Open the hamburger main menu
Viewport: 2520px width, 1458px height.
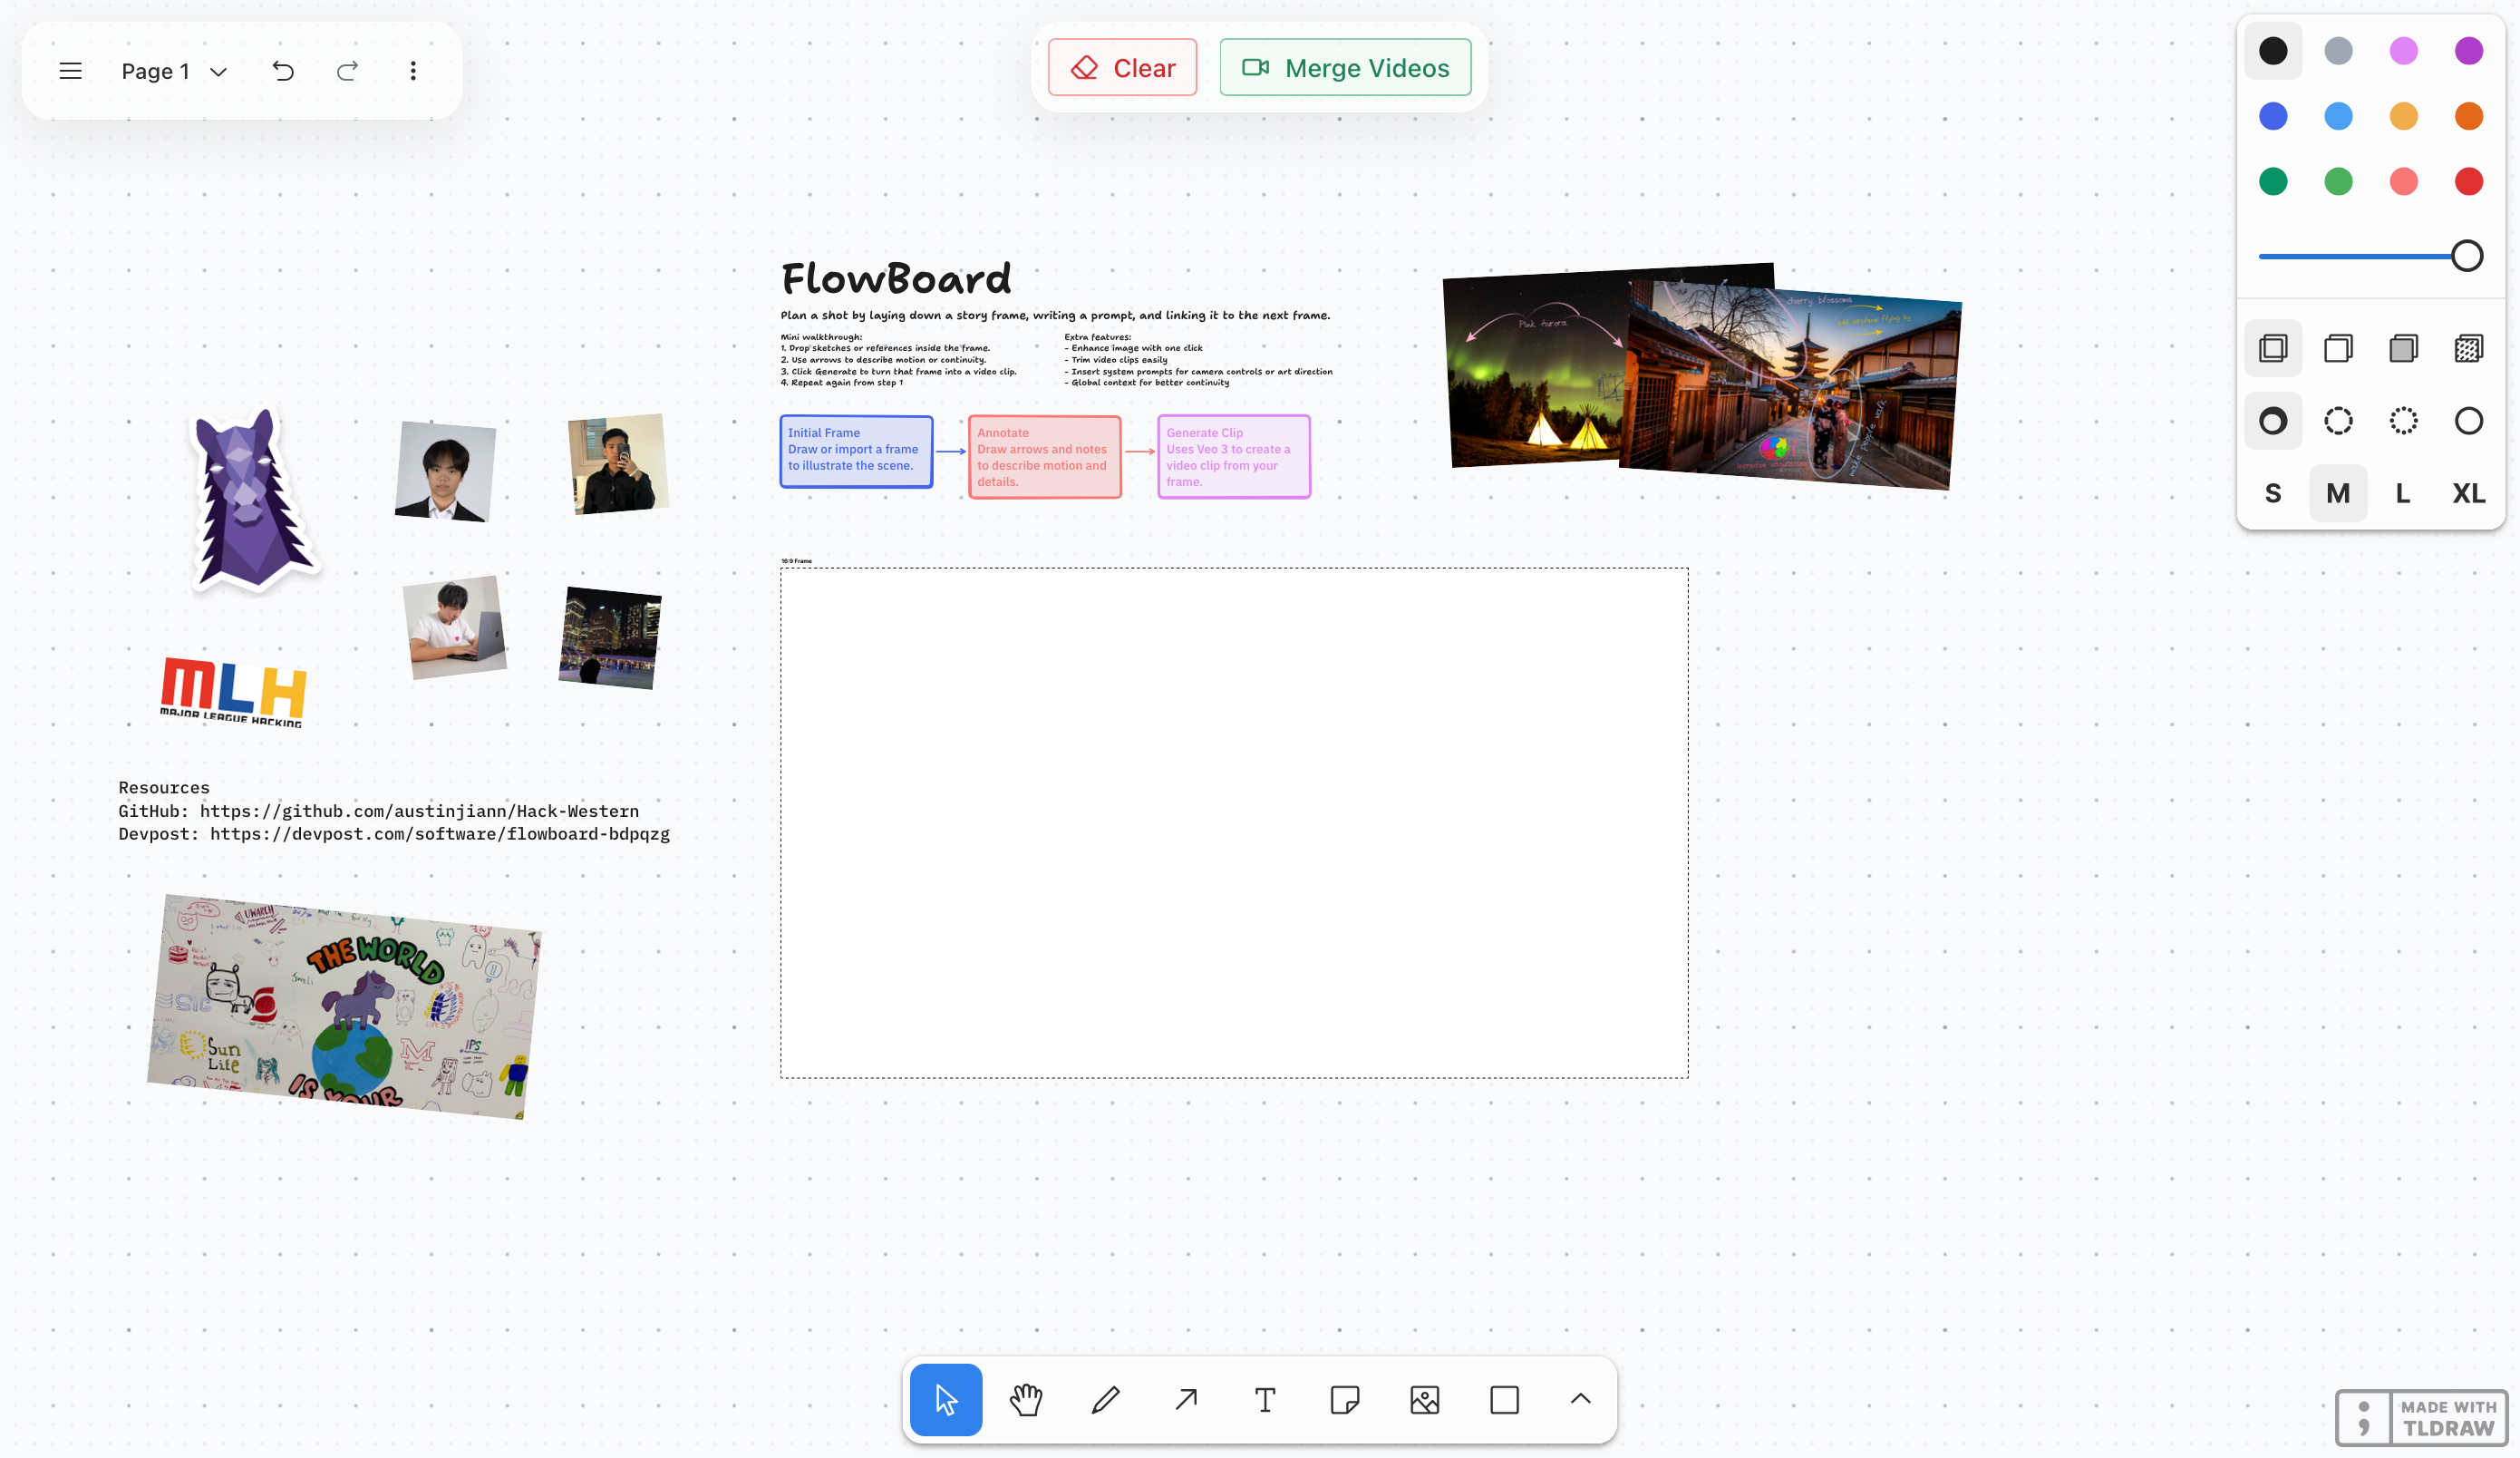pos(70,71)
